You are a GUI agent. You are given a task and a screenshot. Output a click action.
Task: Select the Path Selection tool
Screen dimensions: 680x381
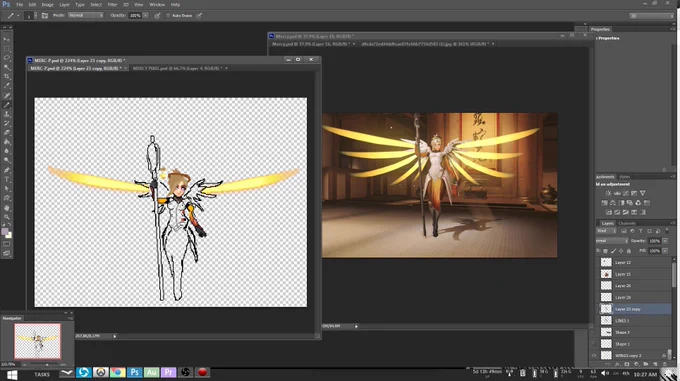7,189
